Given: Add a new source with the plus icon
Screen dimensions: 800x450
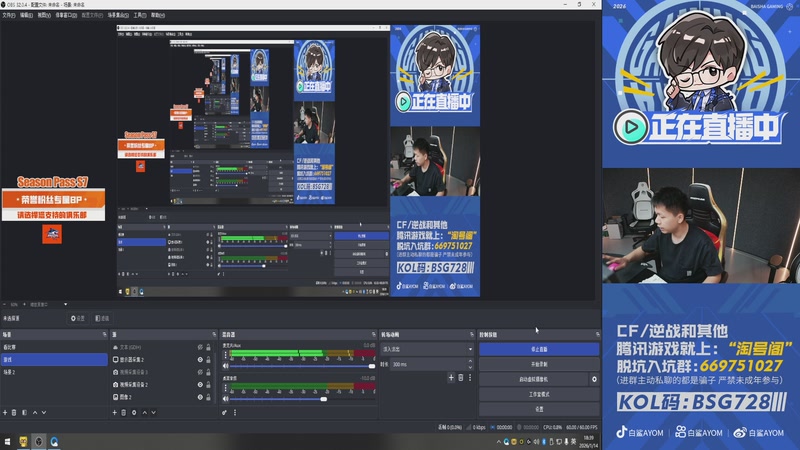Looking at the screenshot, I should (x=114, y=412).
